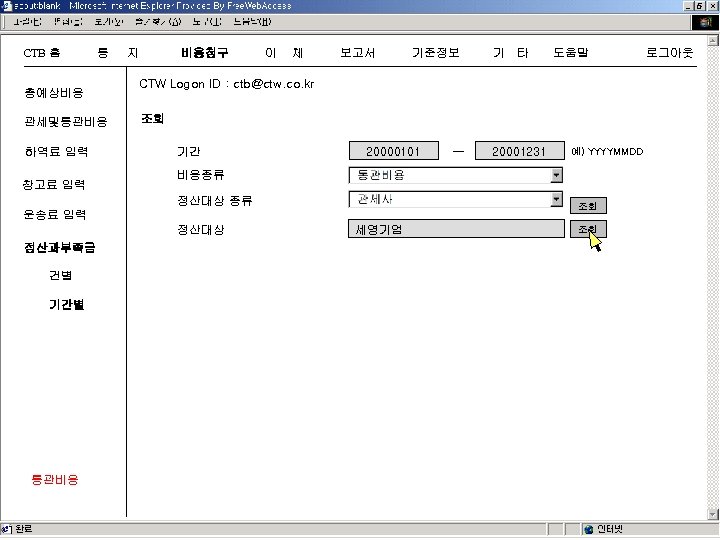720x540 pixels.
Task: Click 조회 button next to 정산대상 종류
Action: coord(588,206)
